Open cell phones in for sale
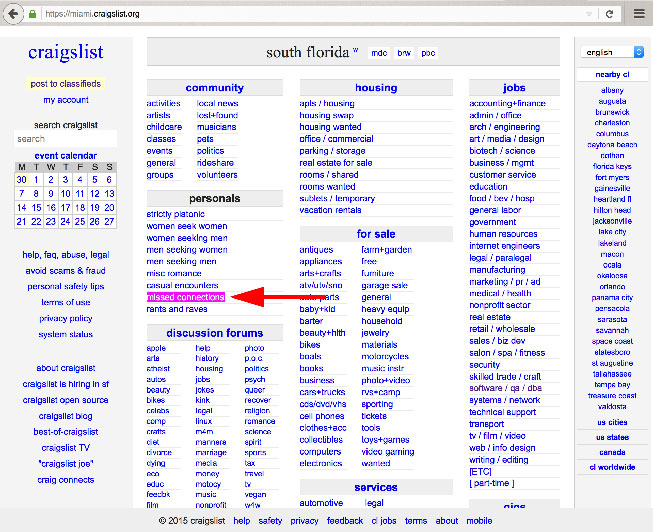 pos(322,416)
